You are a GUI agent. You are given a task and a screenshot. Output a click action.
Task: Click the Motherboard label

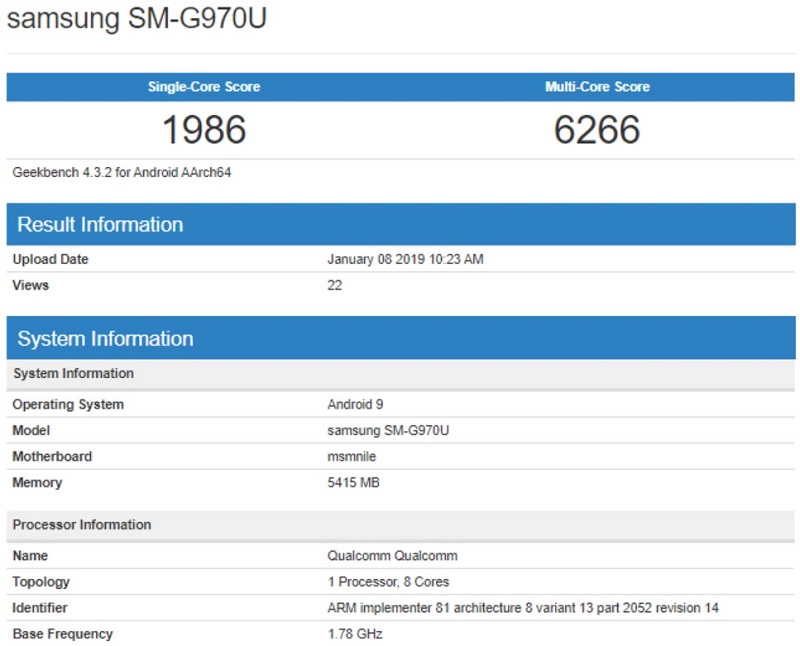[x=52, y=457]
